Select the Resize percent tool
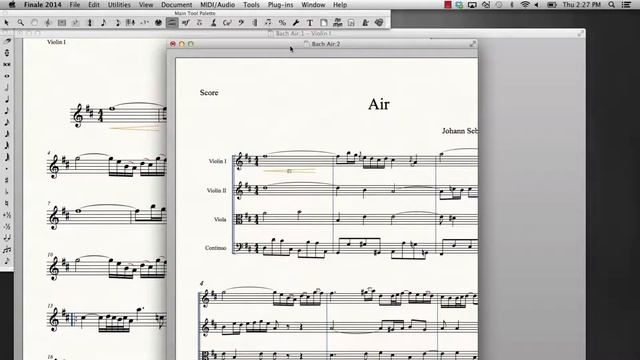 tap(282, 22)
